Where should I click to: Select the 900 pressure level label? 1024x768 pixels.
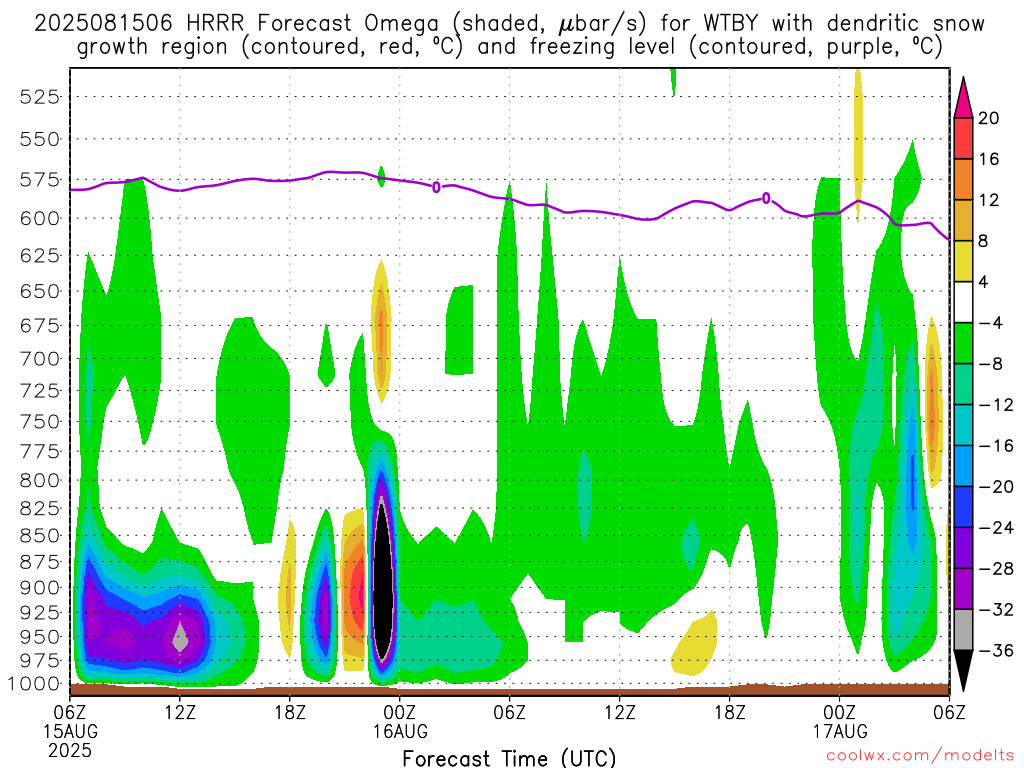[x=40, y=588]
